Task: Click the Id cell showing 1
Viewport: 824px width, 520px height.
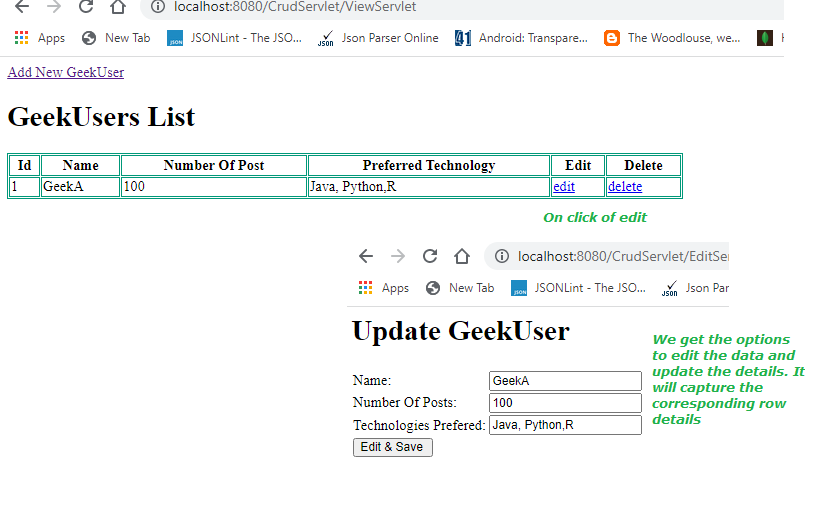Action: pyautogui.click(x=24, y=186)
